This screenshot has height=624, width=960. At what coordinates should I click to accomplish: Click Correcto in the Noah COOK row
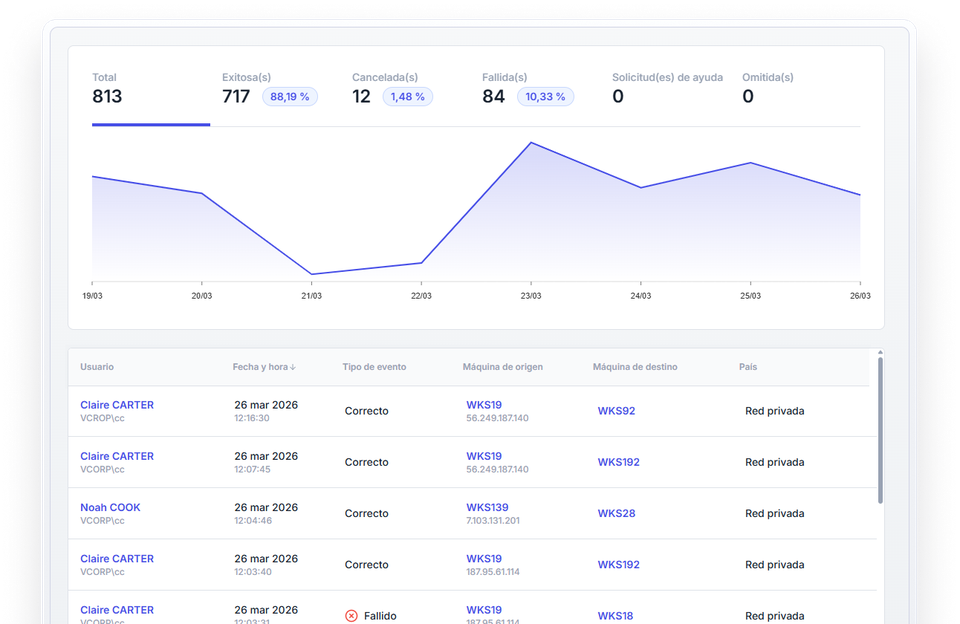tap(367, 513)
